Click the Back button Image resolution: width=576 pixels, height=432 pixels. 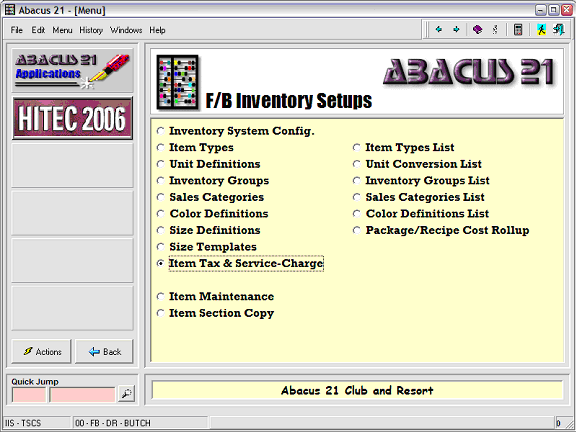pos(104,352)
